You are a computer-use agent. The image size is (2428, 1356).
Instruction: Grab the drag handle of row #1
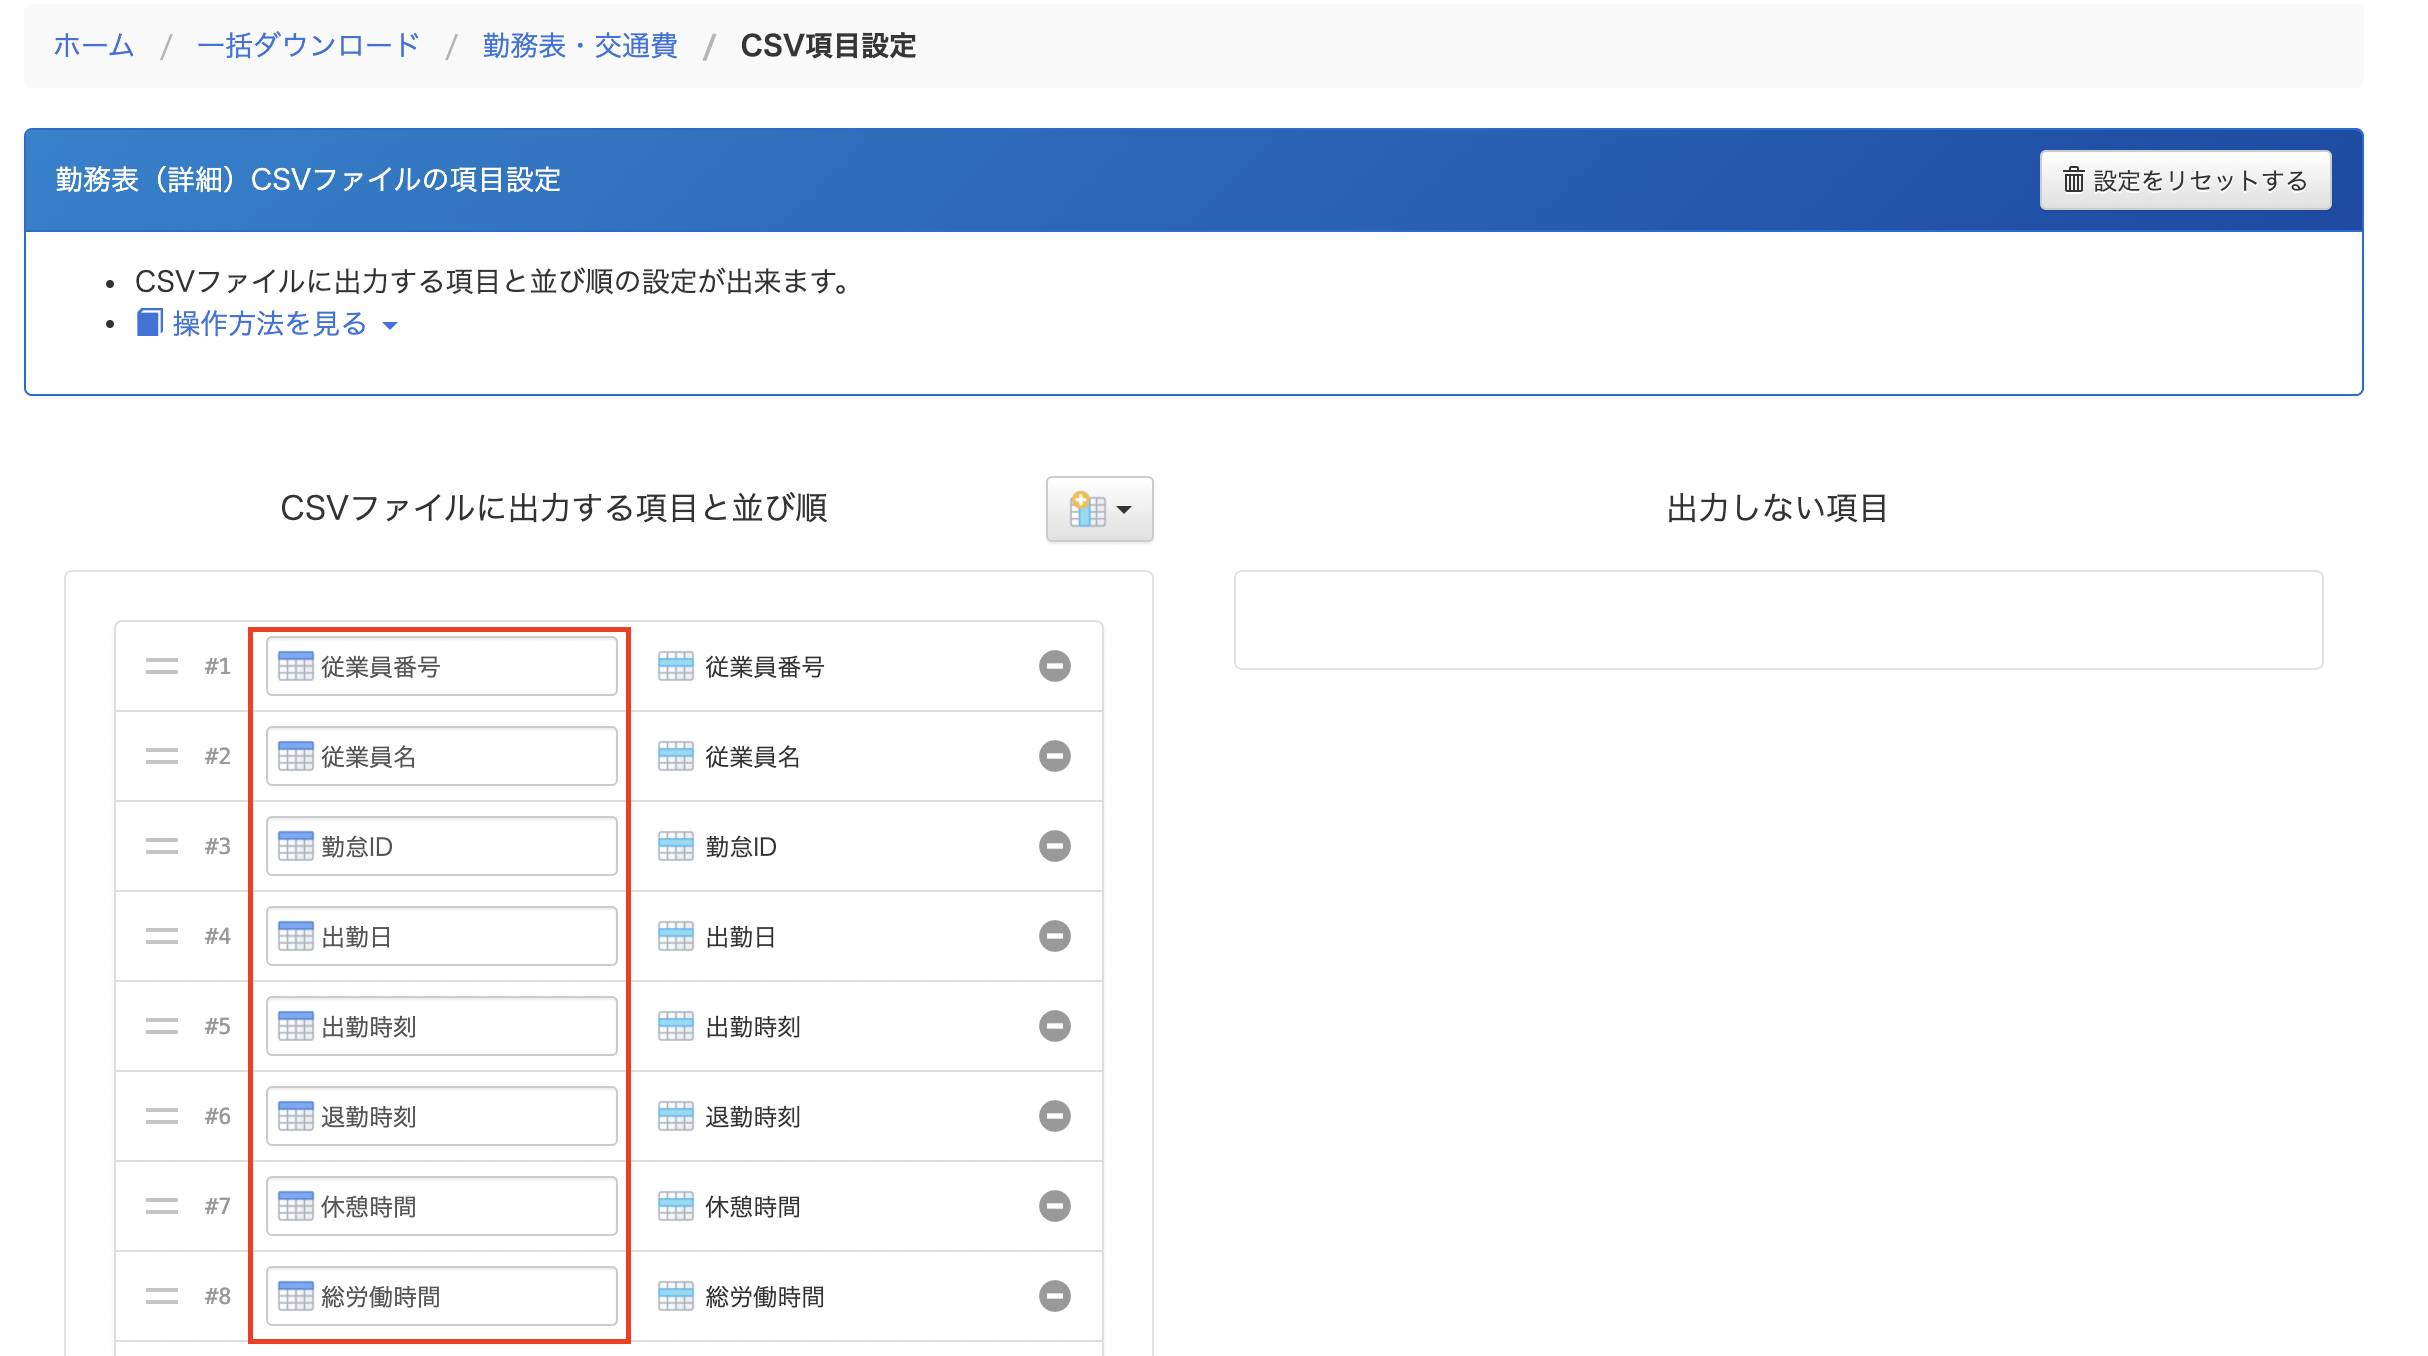(x=161, y=666)
